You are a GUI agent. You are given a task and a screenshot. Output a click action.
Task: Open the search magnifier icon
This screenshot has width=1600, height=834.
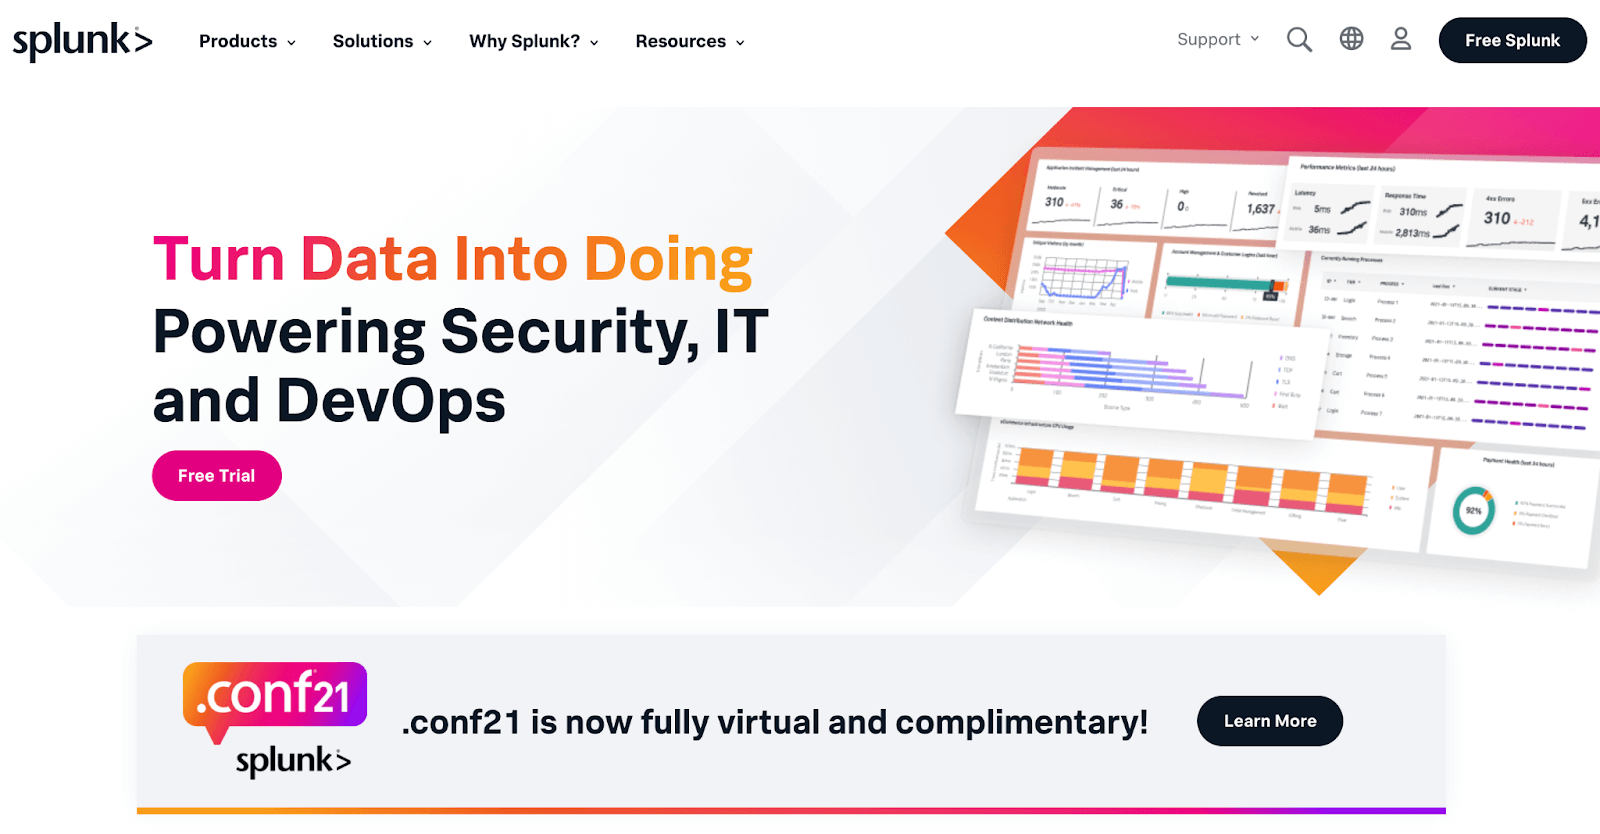click(1299, 40)
